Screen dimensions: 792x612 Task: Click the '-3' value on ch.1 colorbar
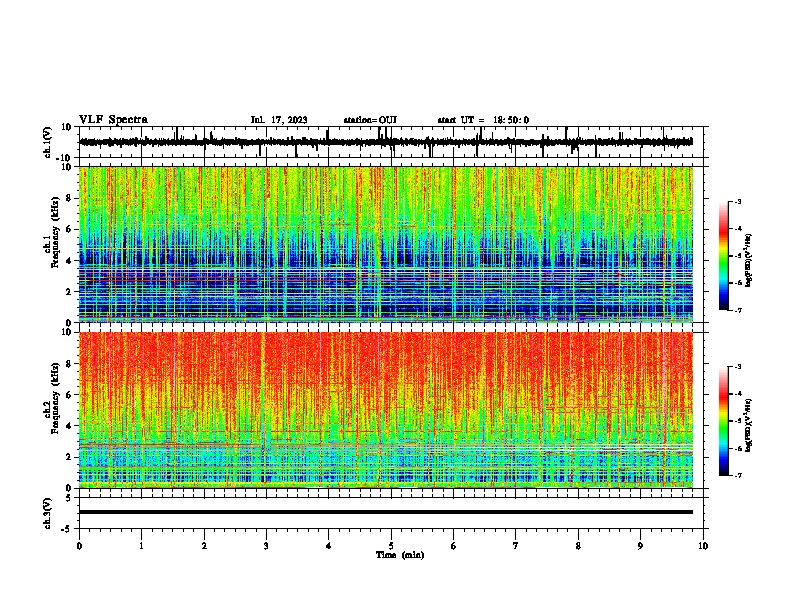coord(738,201)
